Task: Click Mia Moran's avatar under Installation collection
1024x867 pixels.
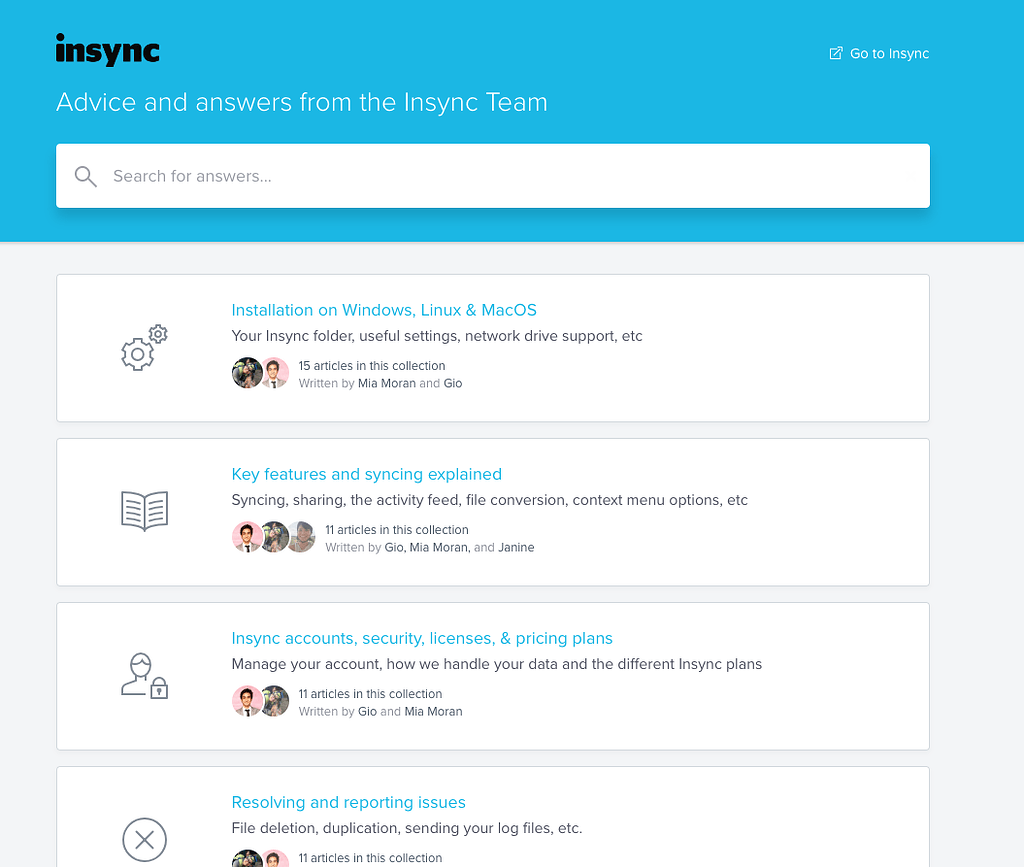Action: point(247,372)
